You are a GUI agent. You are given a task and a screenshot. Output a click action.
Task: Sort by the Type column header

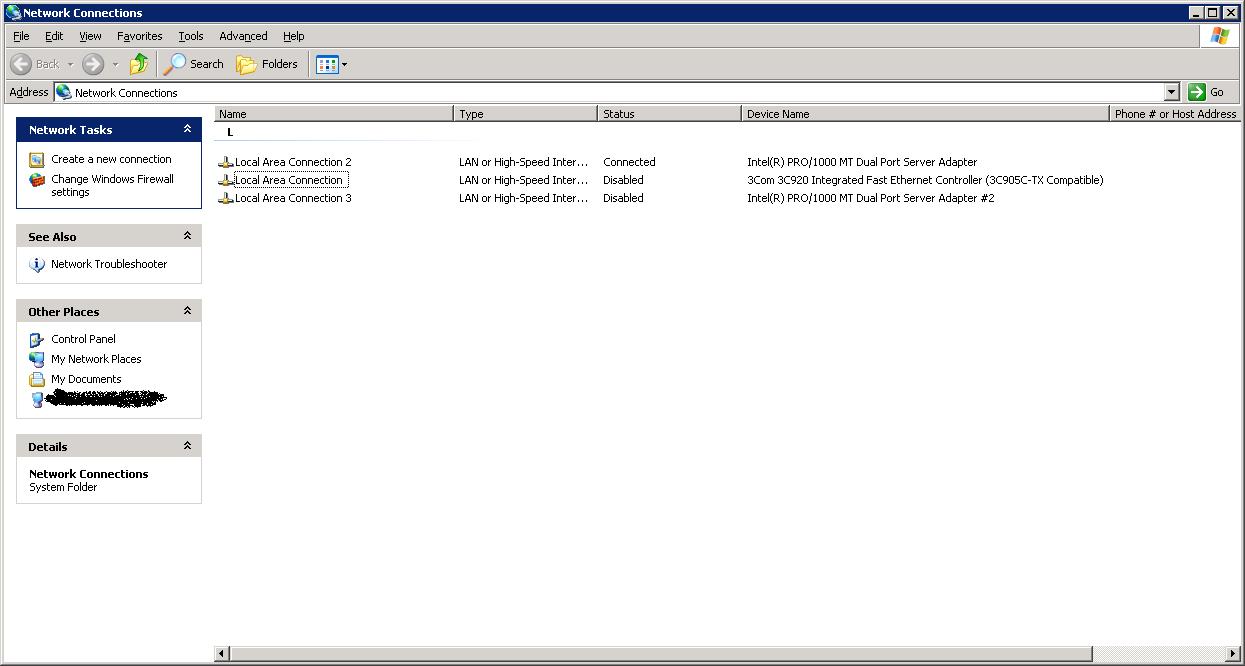[x=526, y=114]
